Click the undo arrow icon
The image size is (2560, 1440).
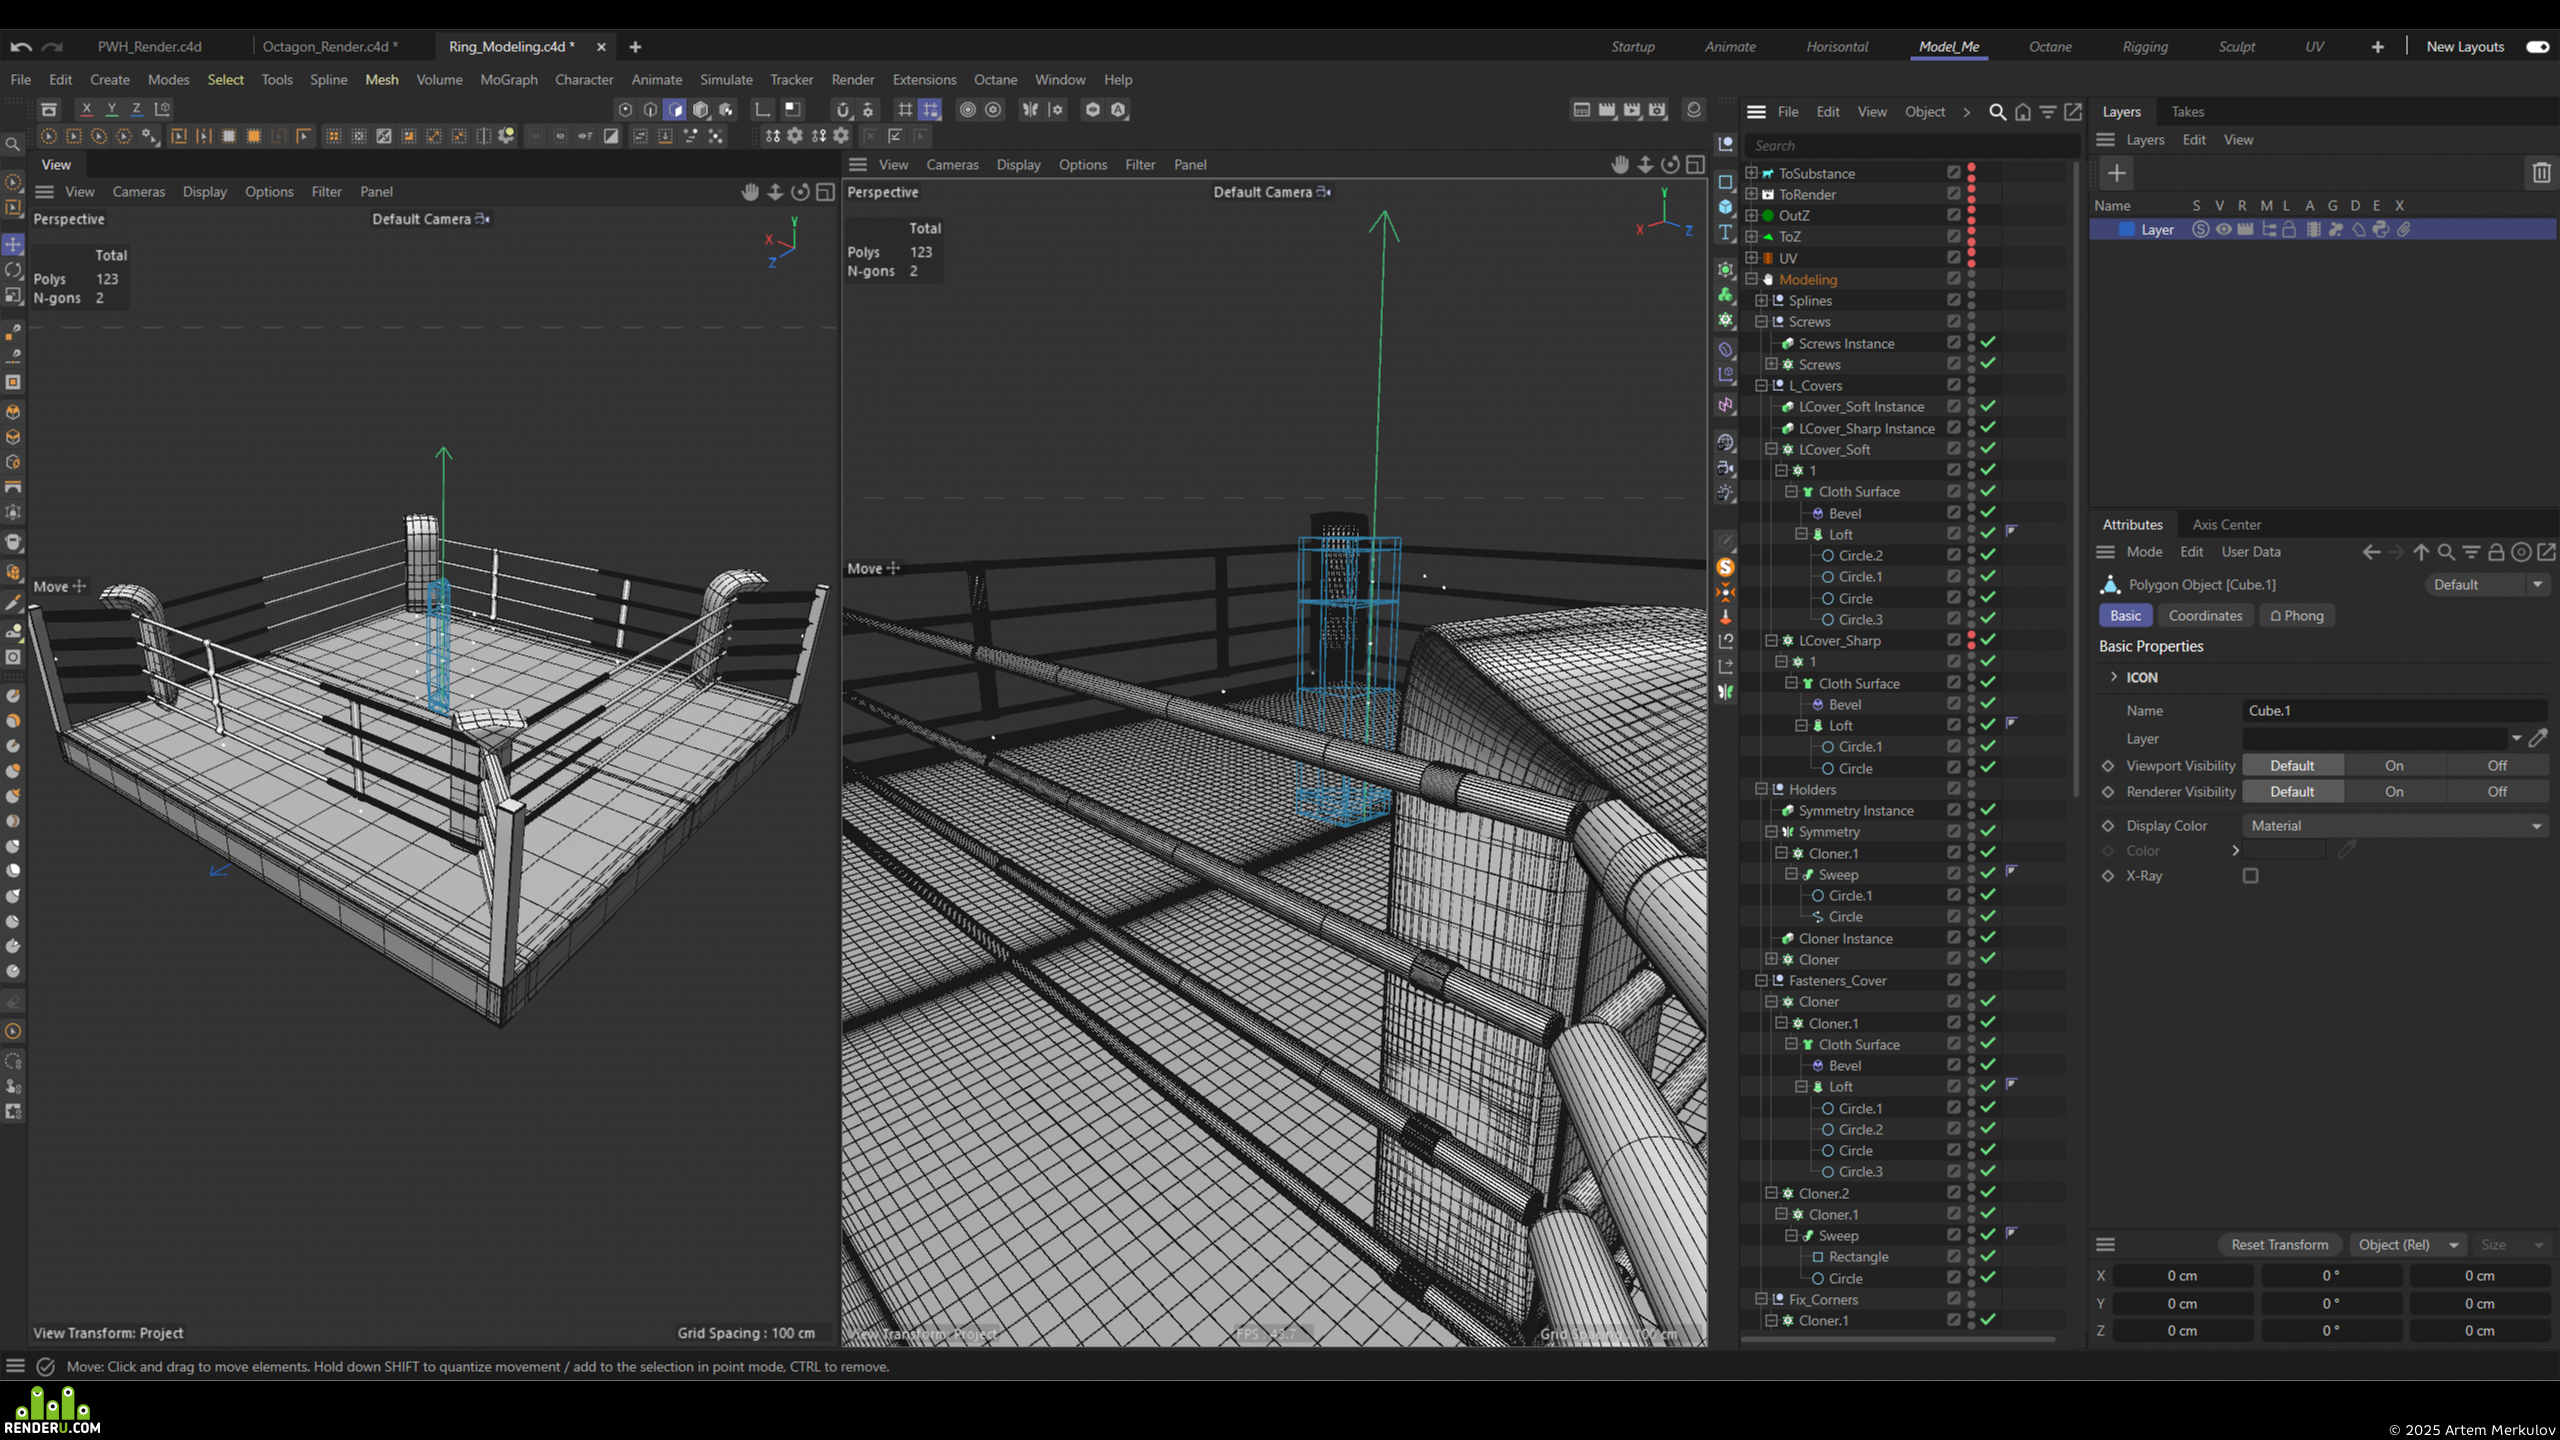[x=20, y=47]
